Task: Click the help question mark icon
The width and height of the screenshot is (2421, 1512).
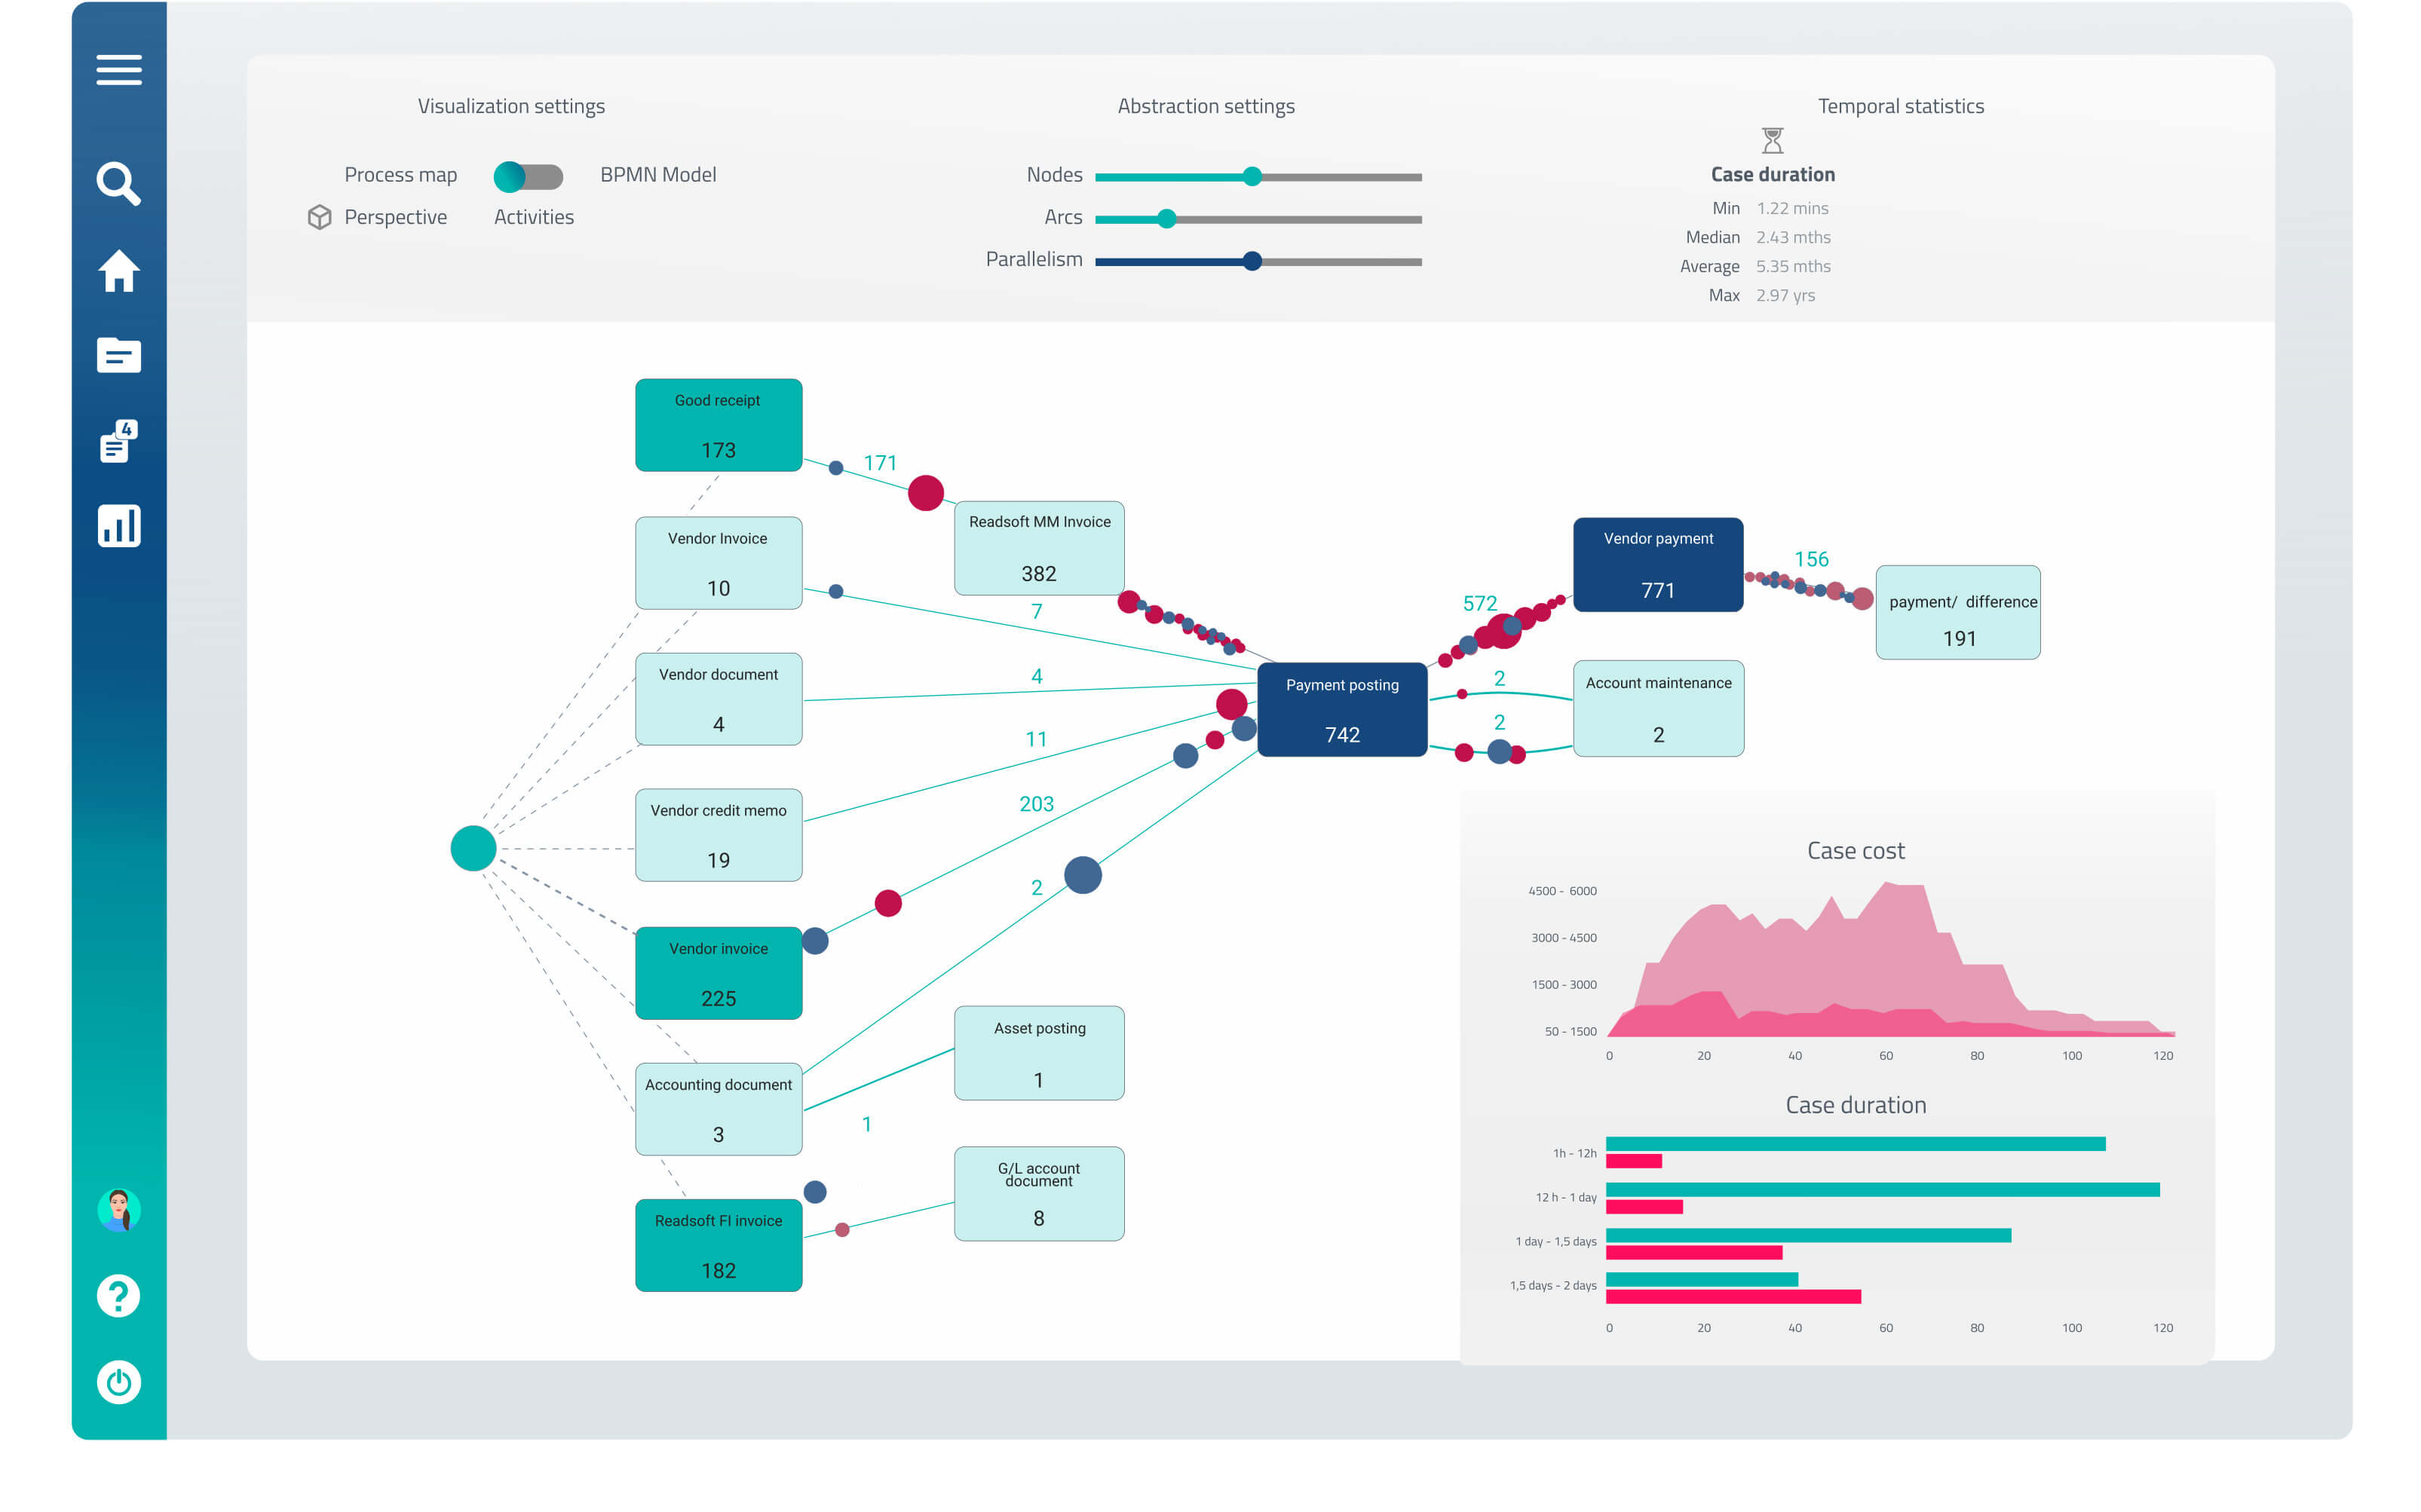Action: coord(118,1295)
